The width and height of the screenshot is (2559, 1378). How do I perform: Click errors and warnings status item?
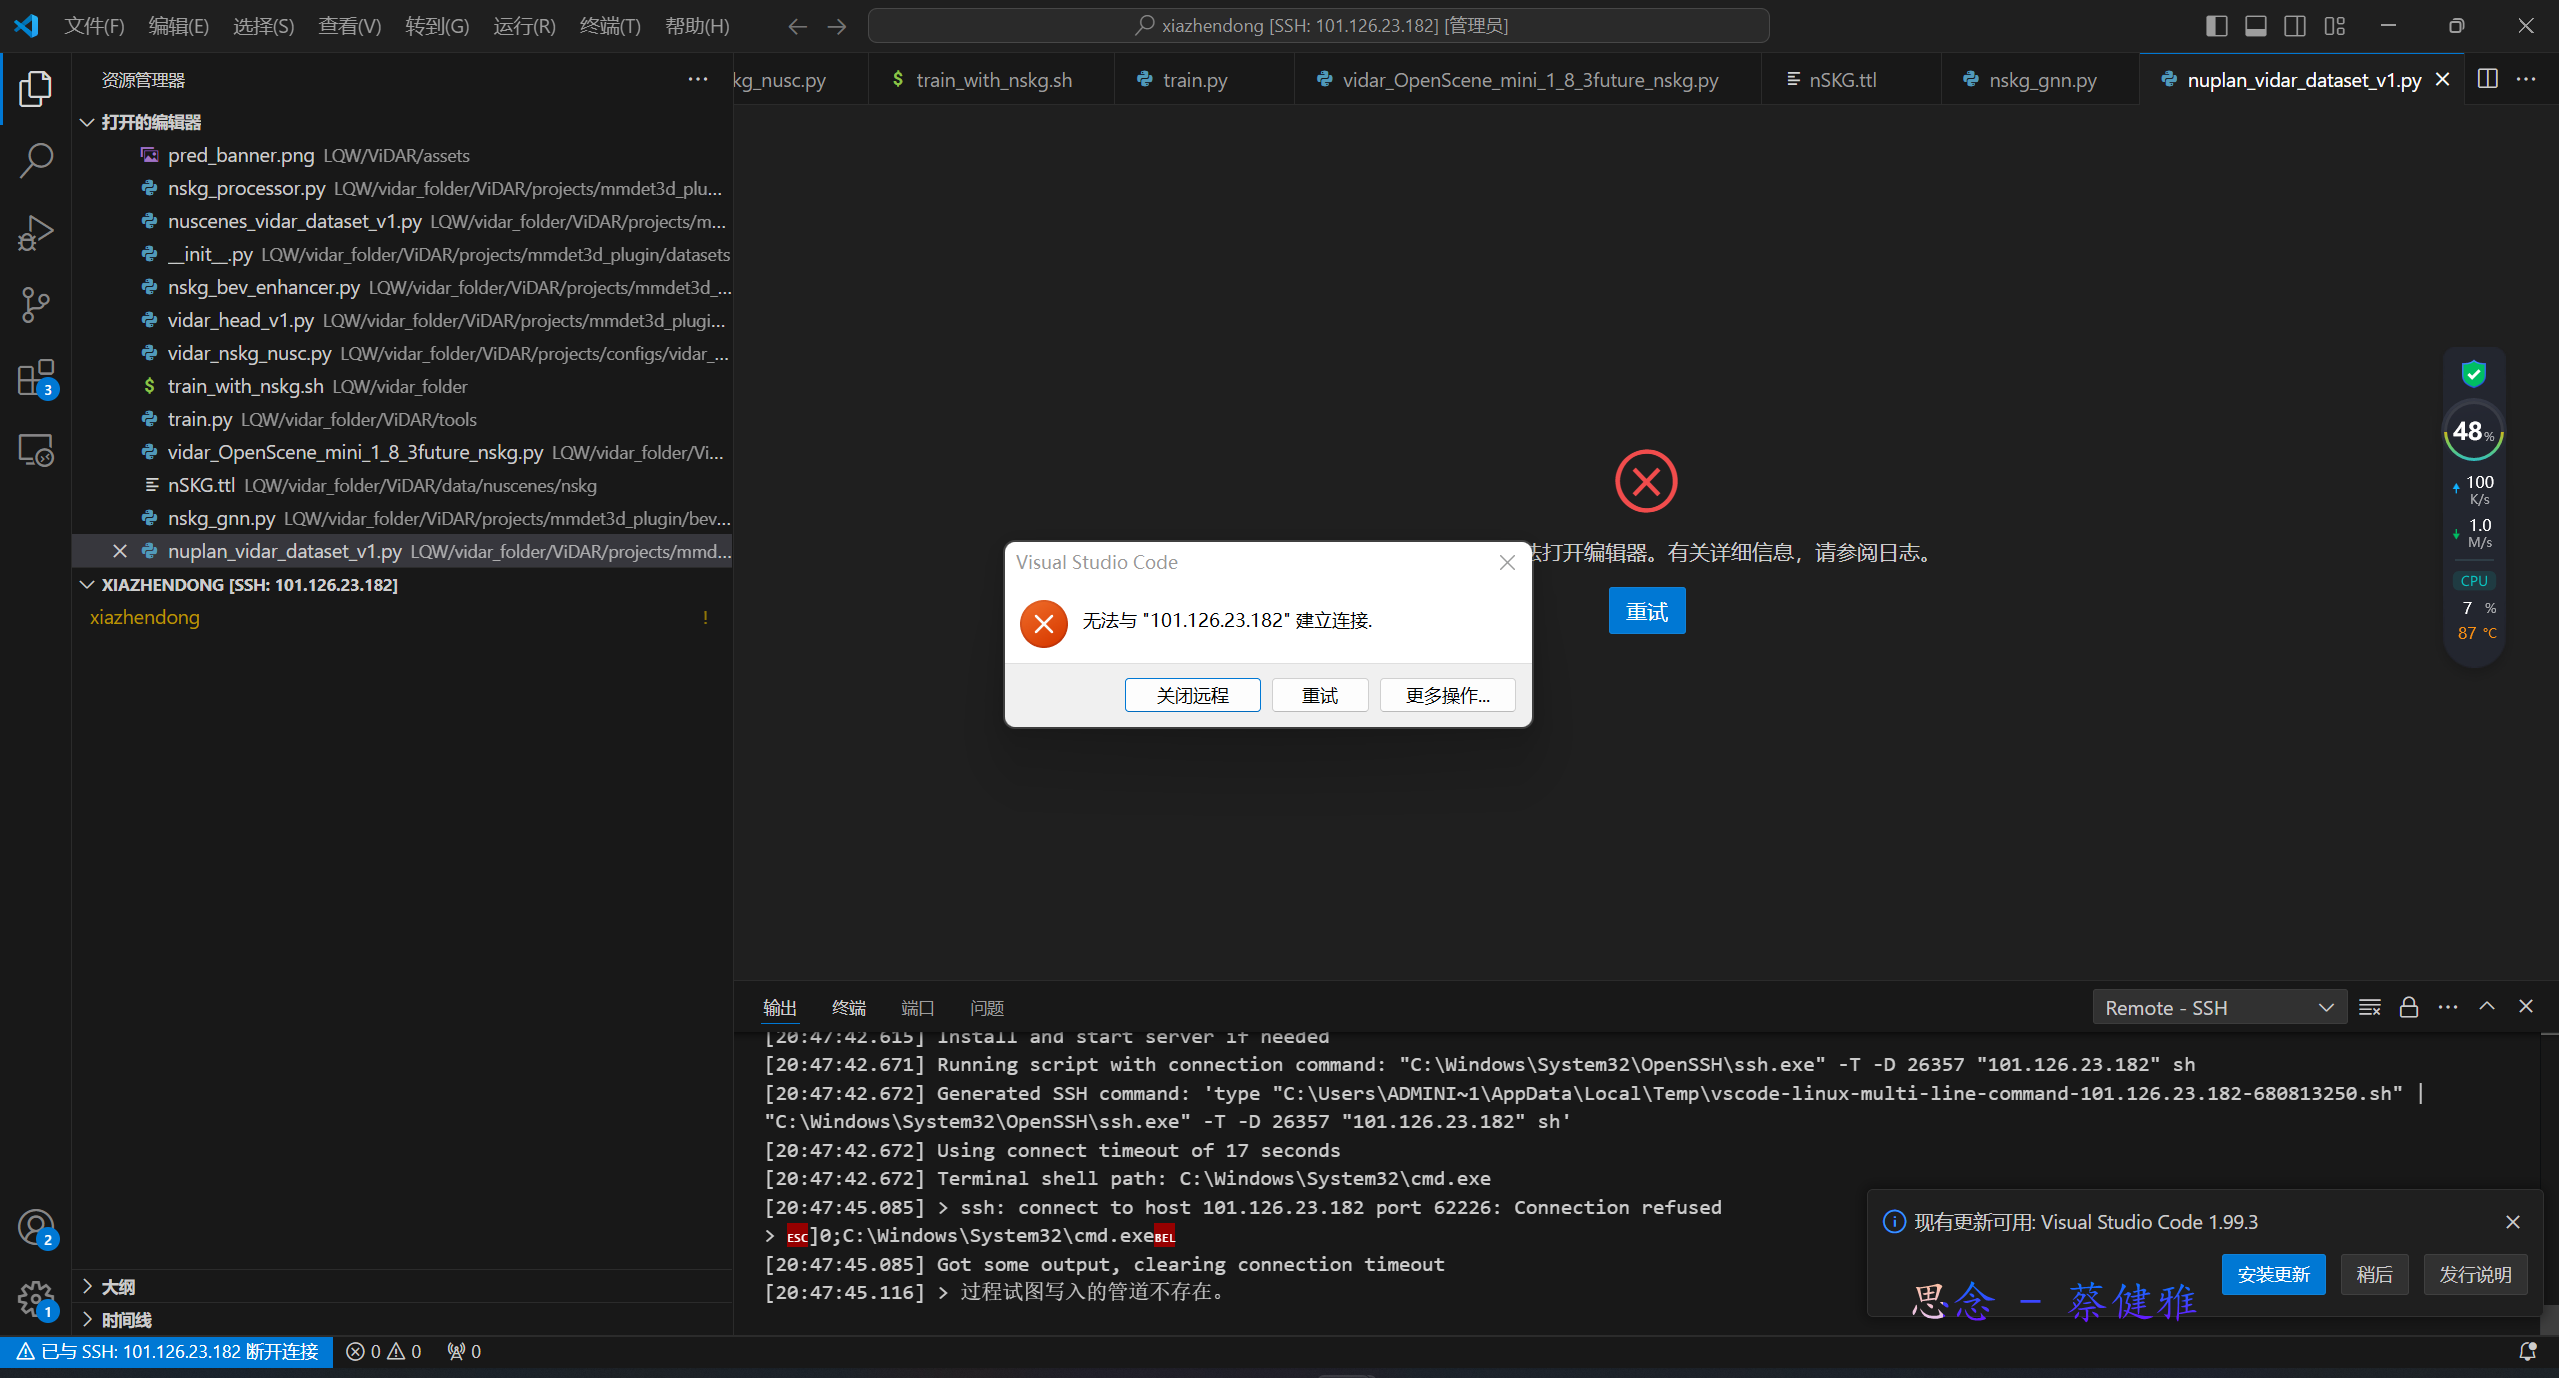(x=384, y=1351)
